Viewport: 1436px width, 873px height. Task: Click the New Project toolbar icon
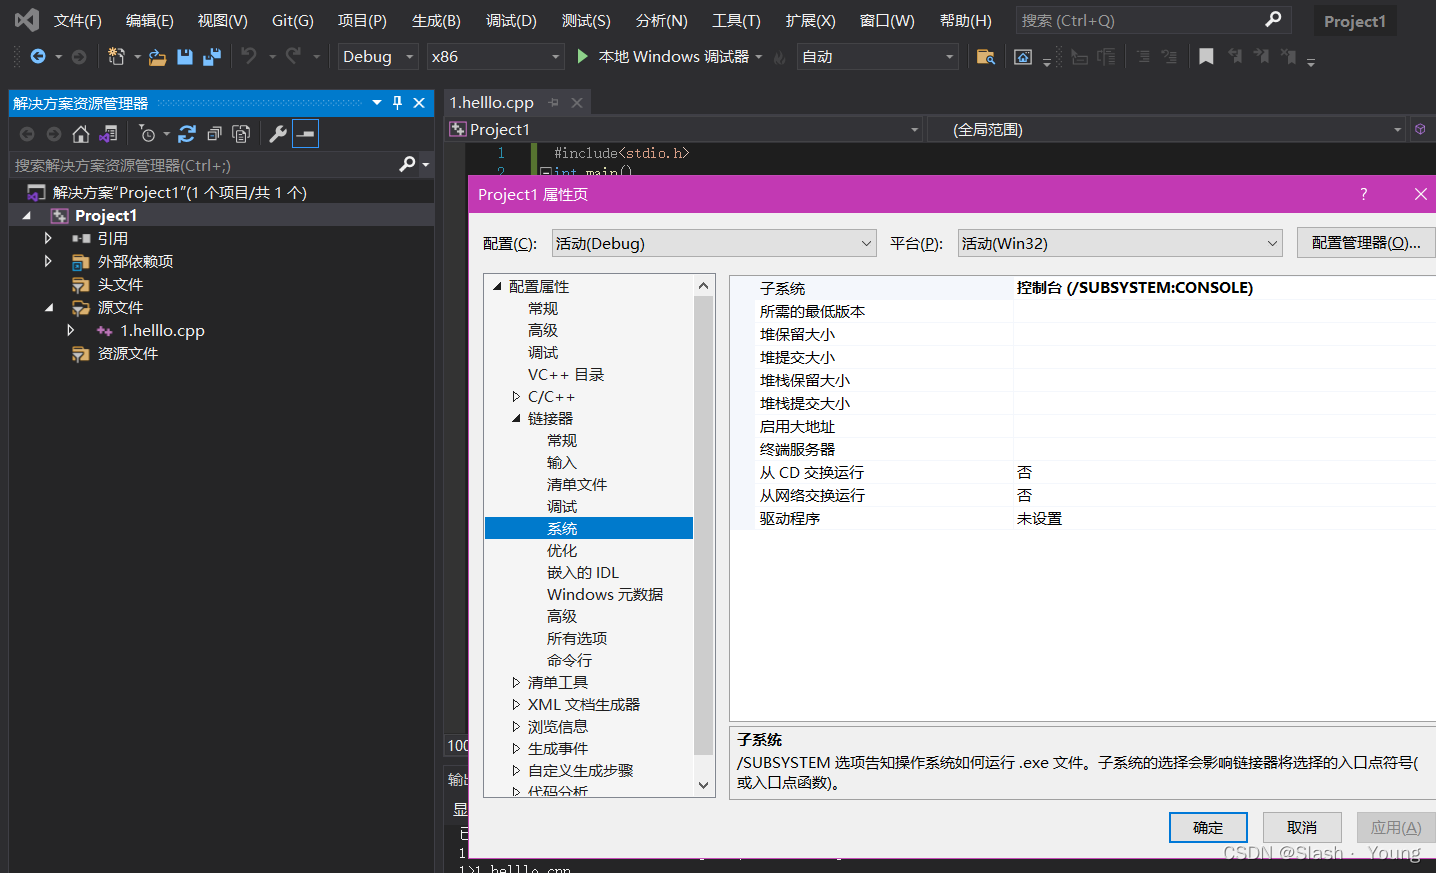point(116,57)
